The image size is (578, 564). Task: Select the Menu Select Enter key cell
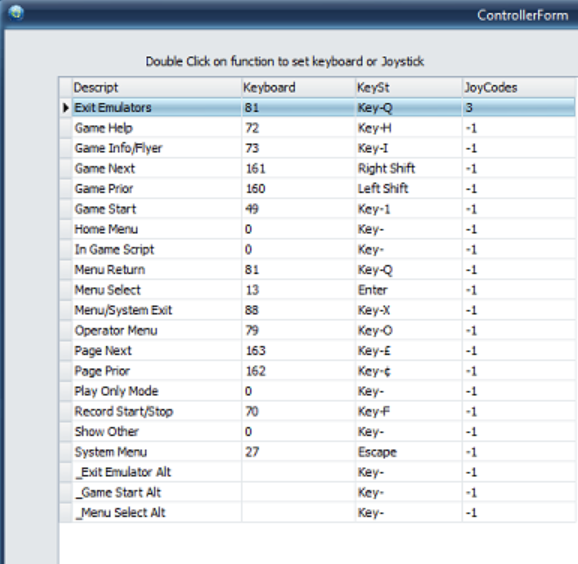pyautogui.click(x=408, y=290)
